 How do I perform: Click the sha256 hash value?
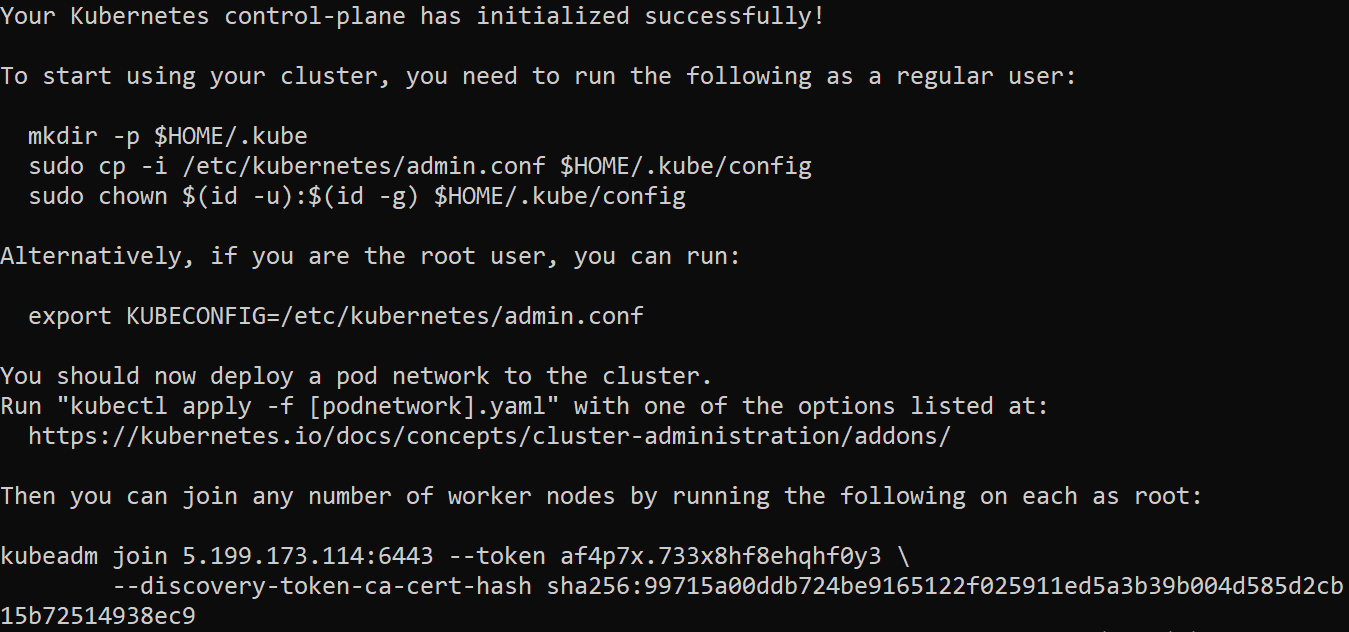[x=944, y=586]
